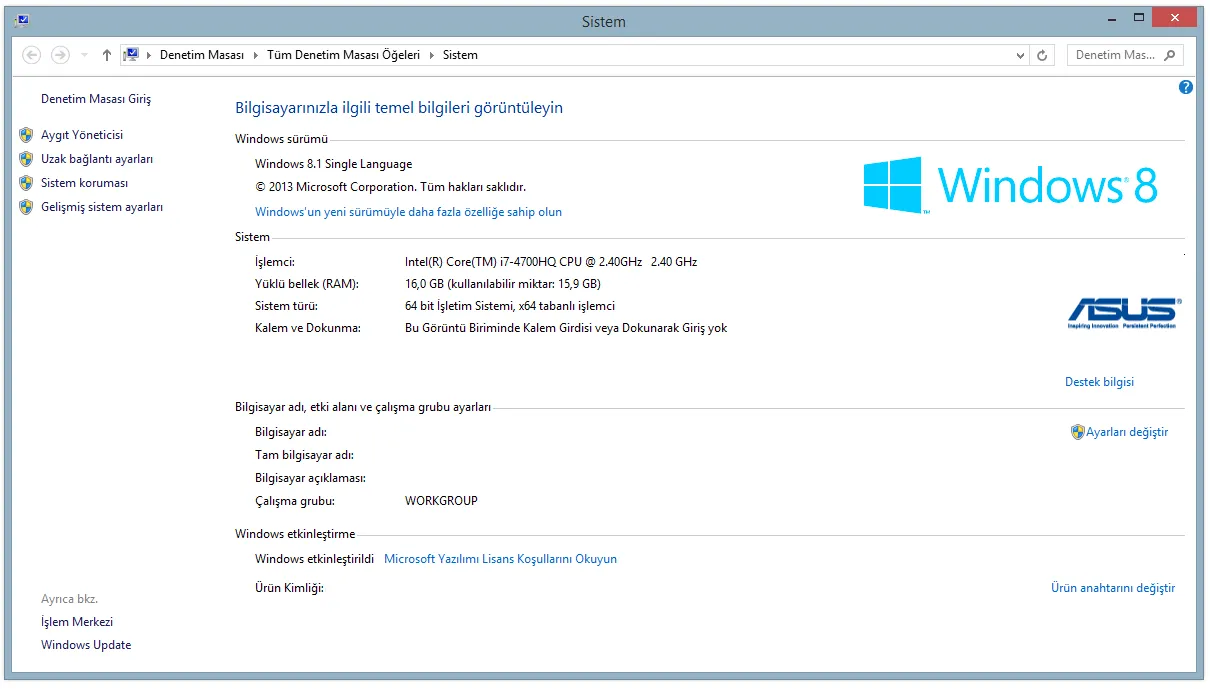Screen dimensions: 1210x689
Task: Select Denetim Masası breadcrumb
Action: pyautogui.click(x=202, y=55)
